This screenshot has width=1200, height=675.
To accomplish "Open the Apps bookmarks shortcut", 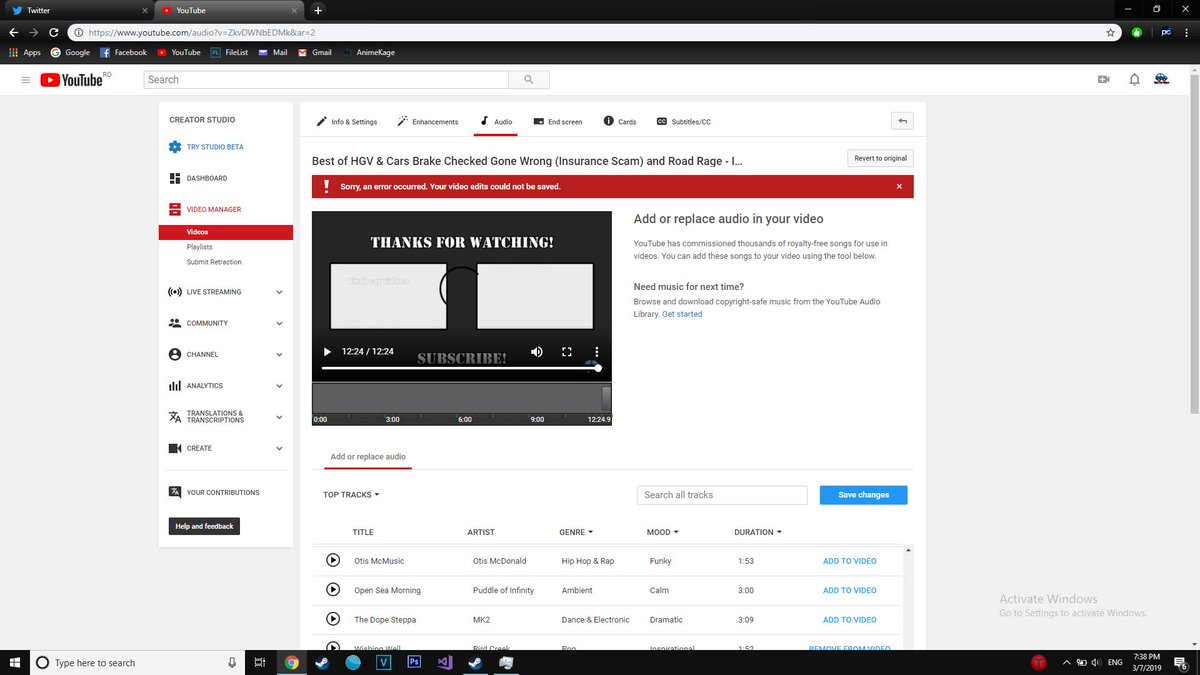I will click(x=24, y=52).
